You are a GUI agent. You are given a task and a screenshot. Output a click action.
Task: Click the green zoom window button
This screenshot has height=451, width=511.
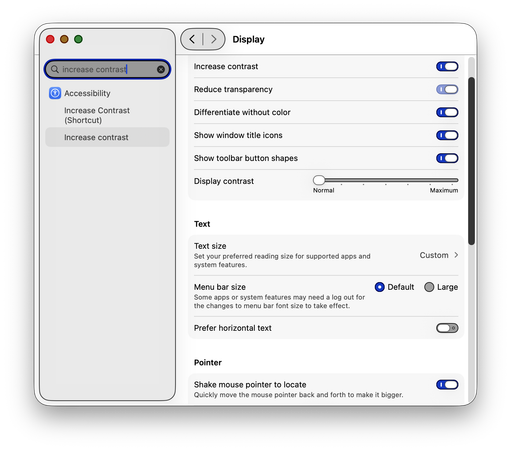[78, 39]
